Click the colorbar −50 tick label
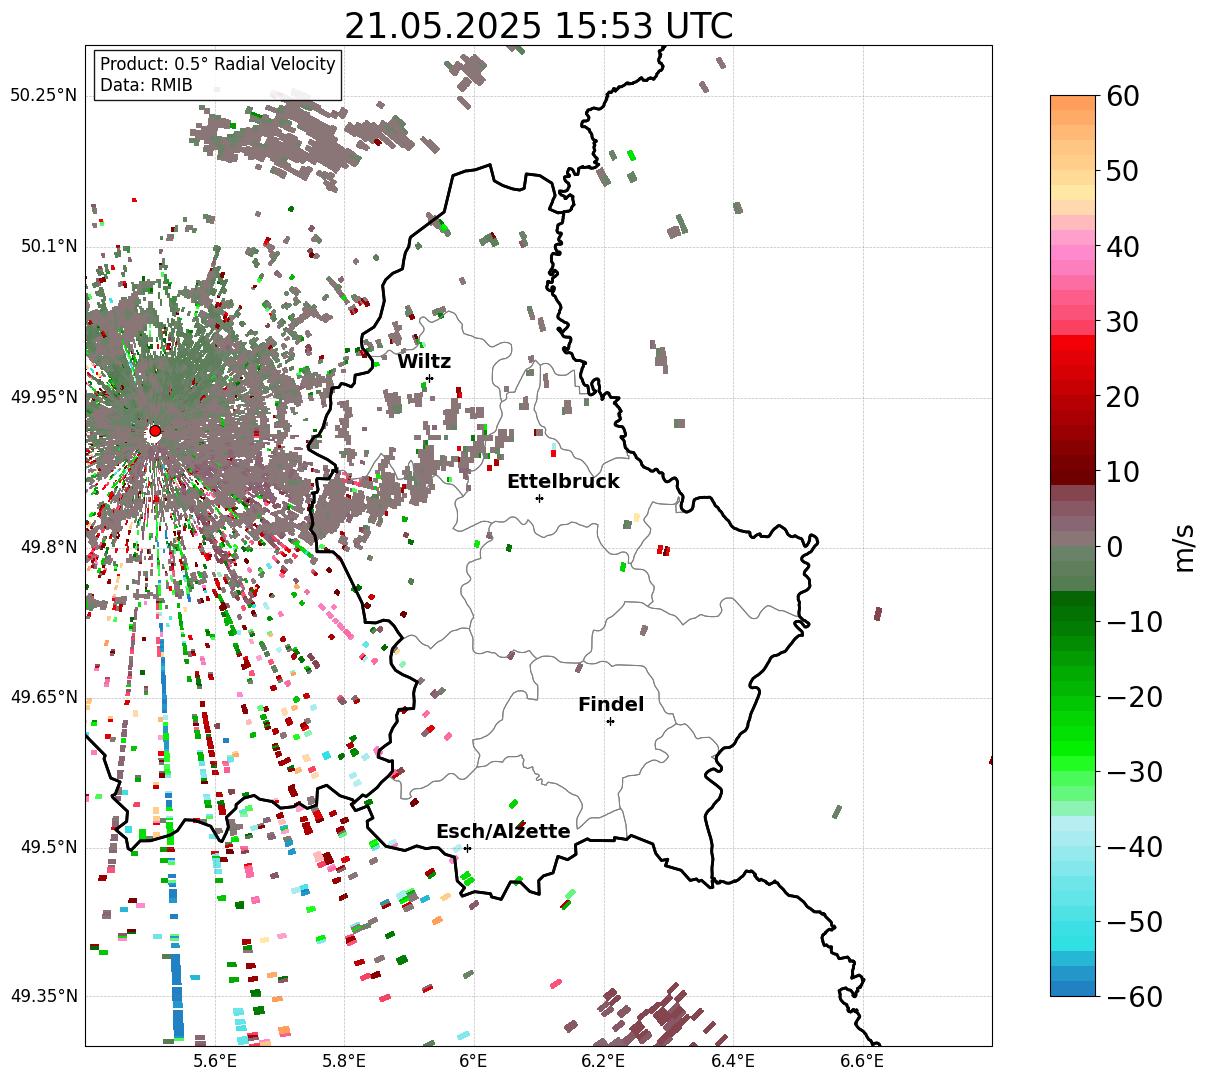 pyautogui.click(x=1134, y=921)
